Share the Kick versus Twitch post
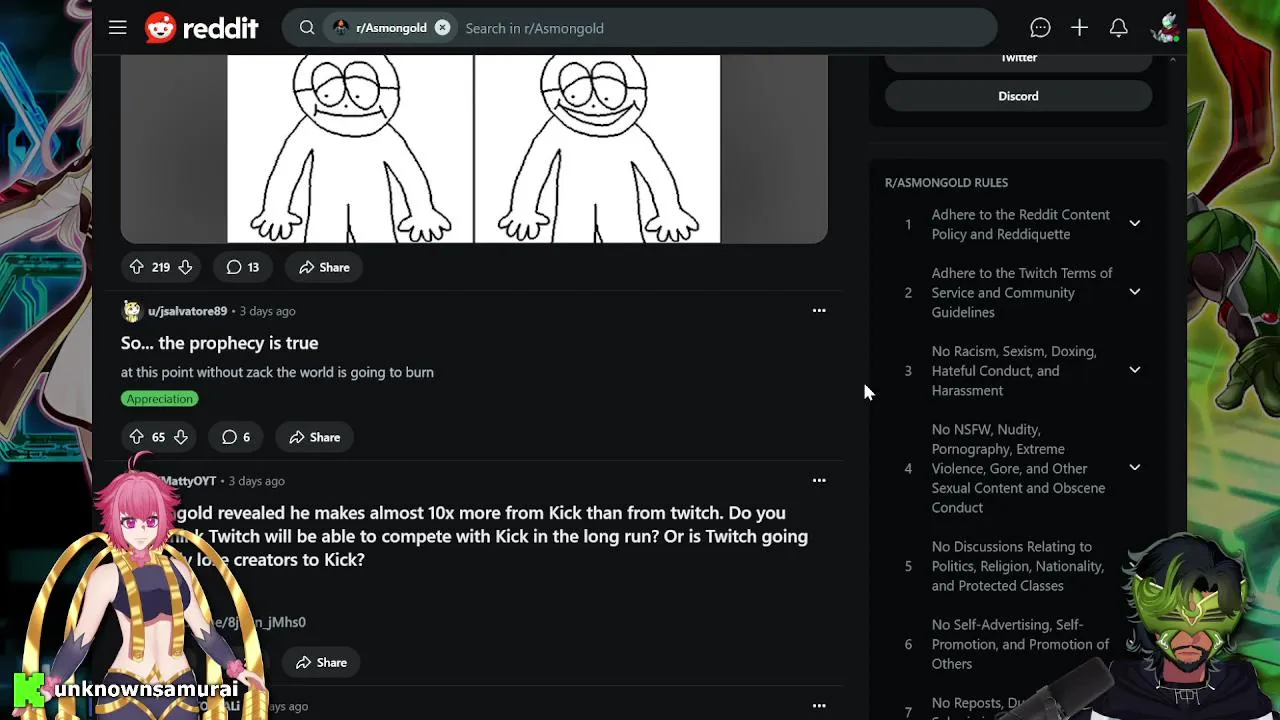This screenshot has width=1280, height=720. [322, 662]
